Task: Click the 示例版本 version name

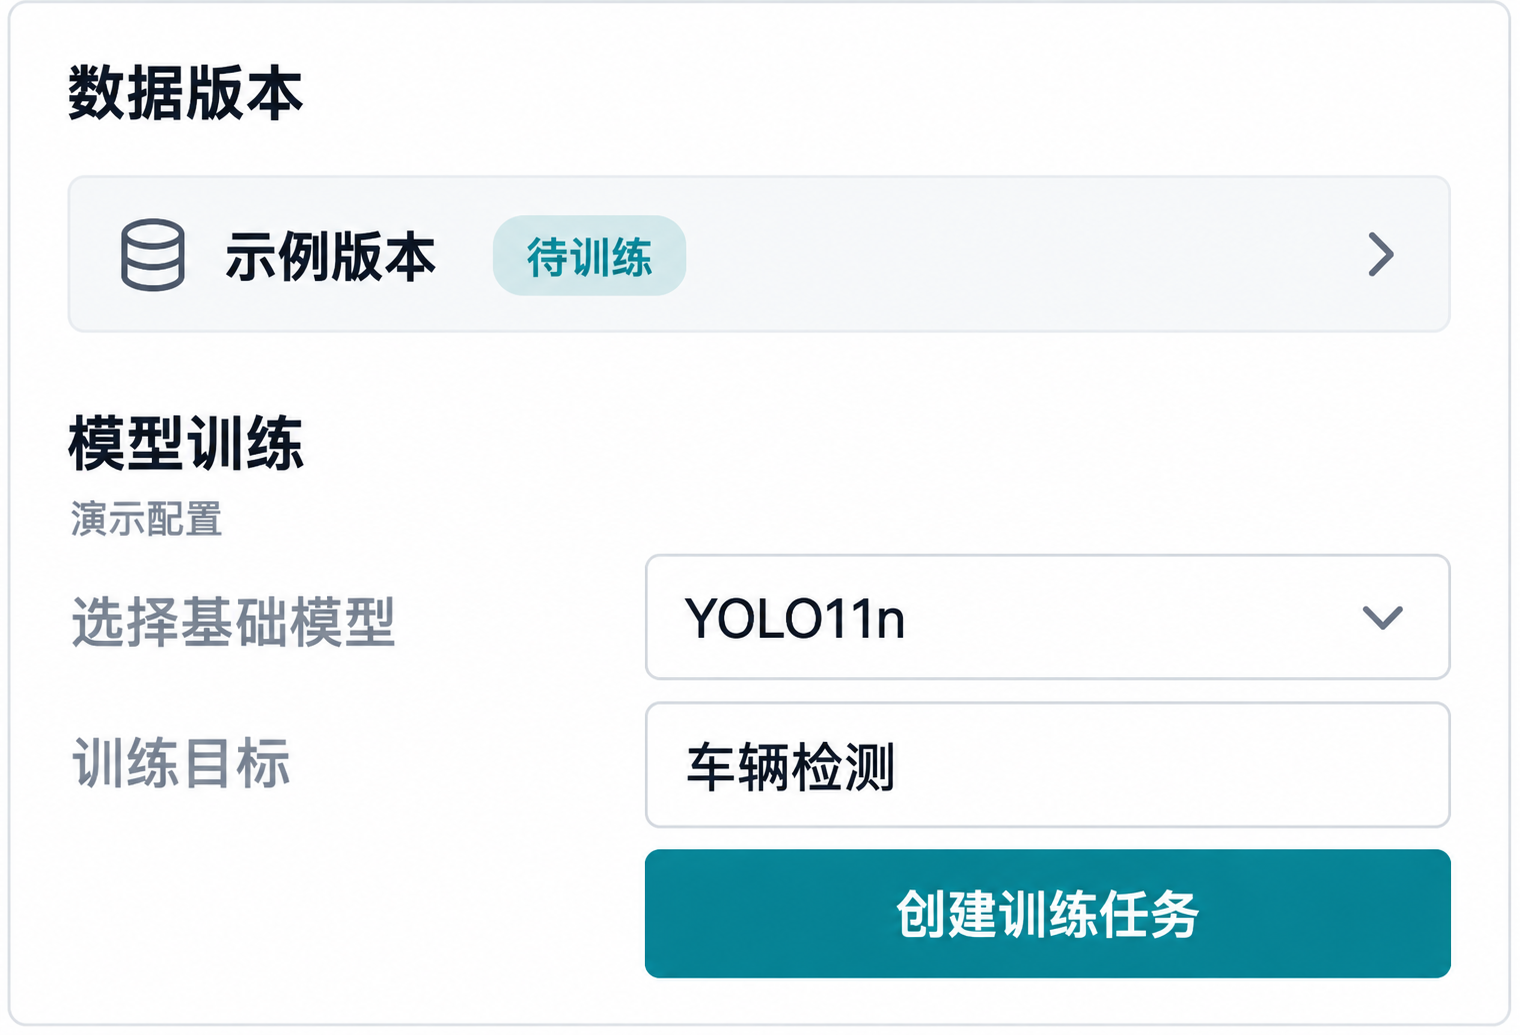Action: coord(331,257)
